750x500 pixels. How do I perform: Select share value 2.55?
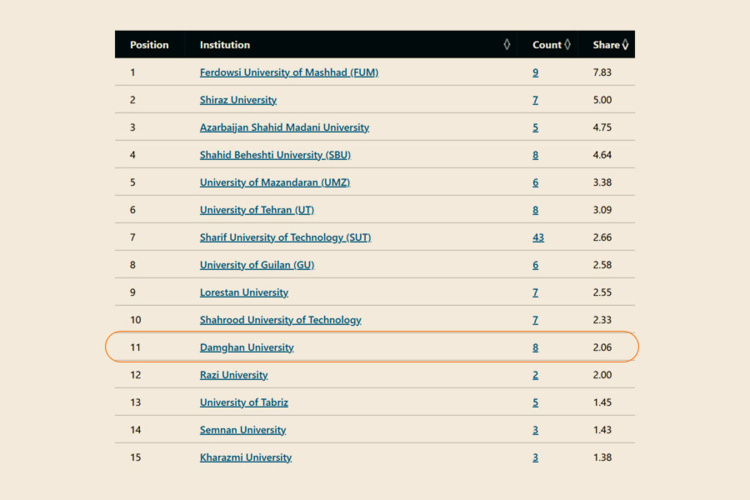[602, 292]
